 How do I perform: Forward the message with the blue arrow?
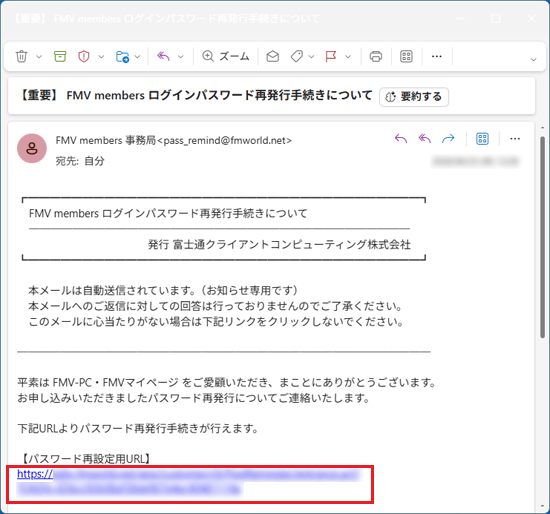(x=448, y=139)
